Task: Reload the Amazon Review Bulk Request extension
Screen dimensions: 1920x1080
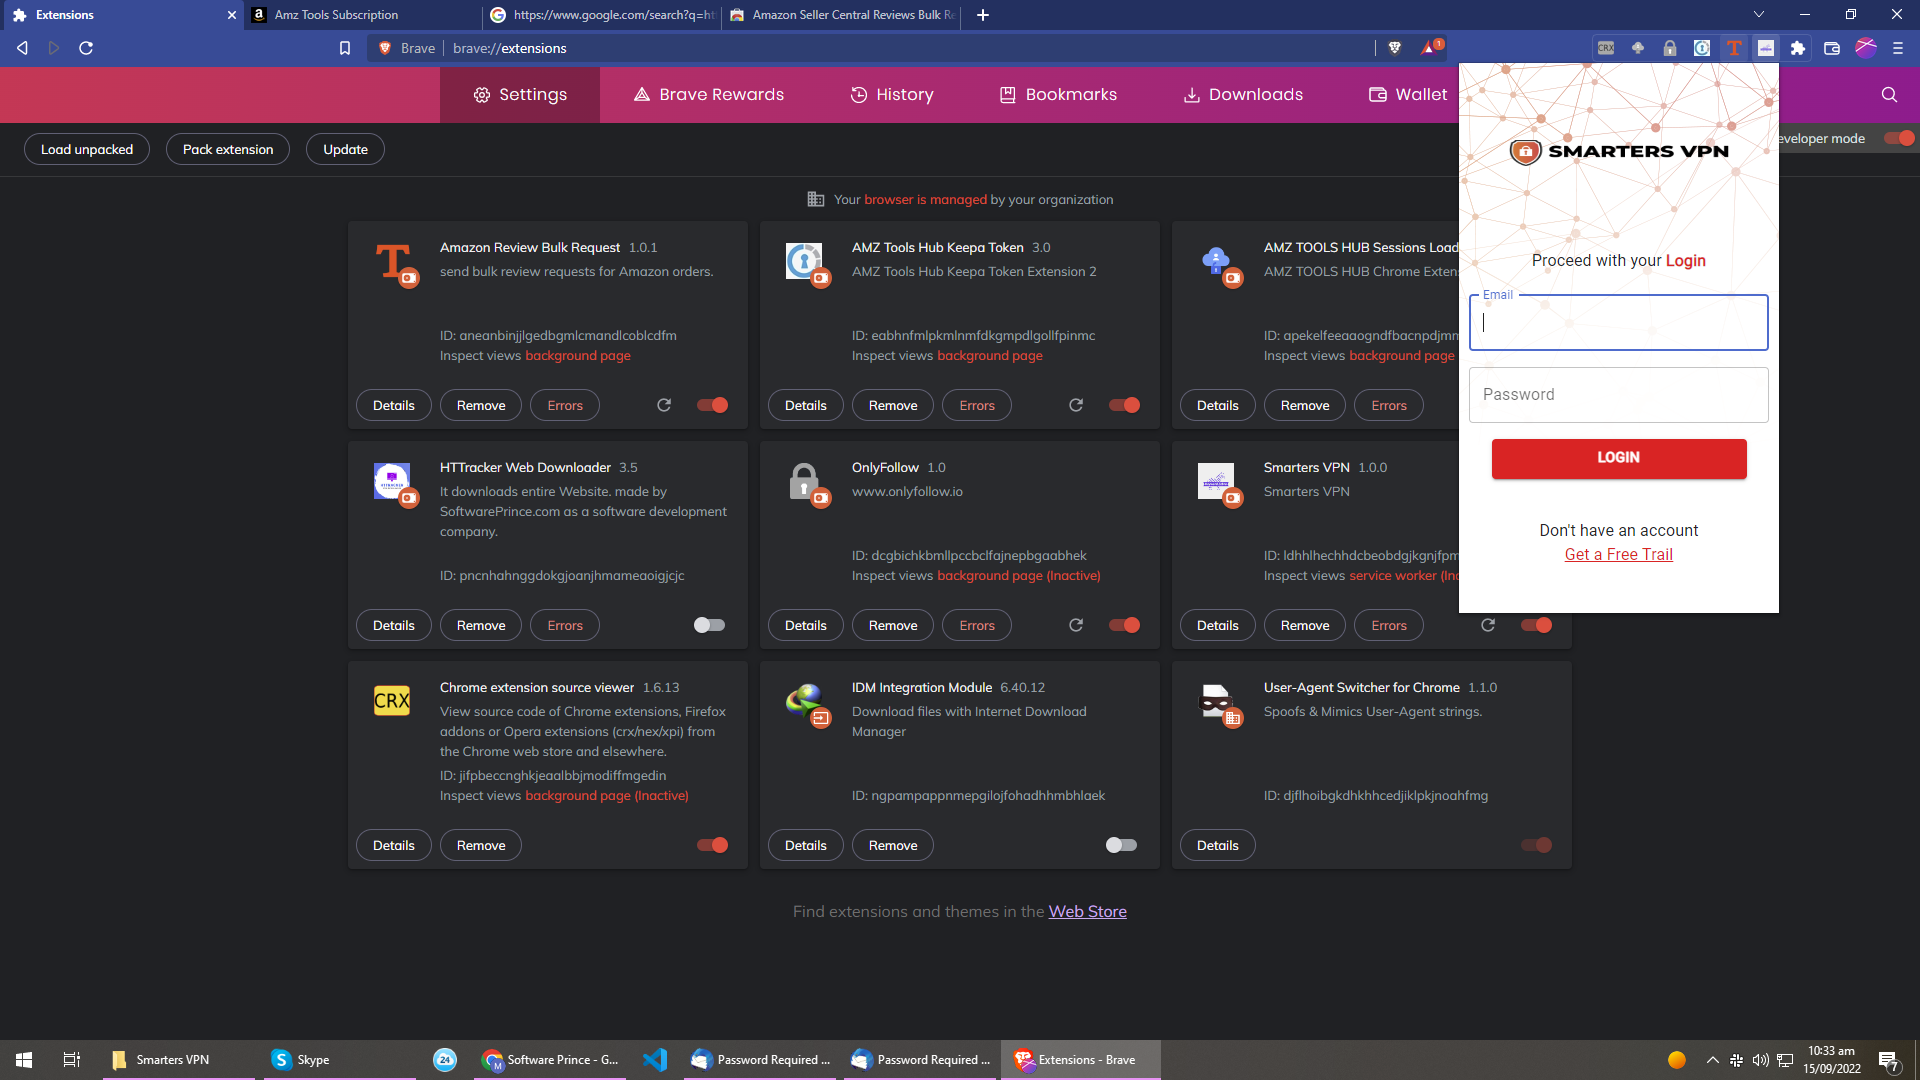Action: coord(664,405)
